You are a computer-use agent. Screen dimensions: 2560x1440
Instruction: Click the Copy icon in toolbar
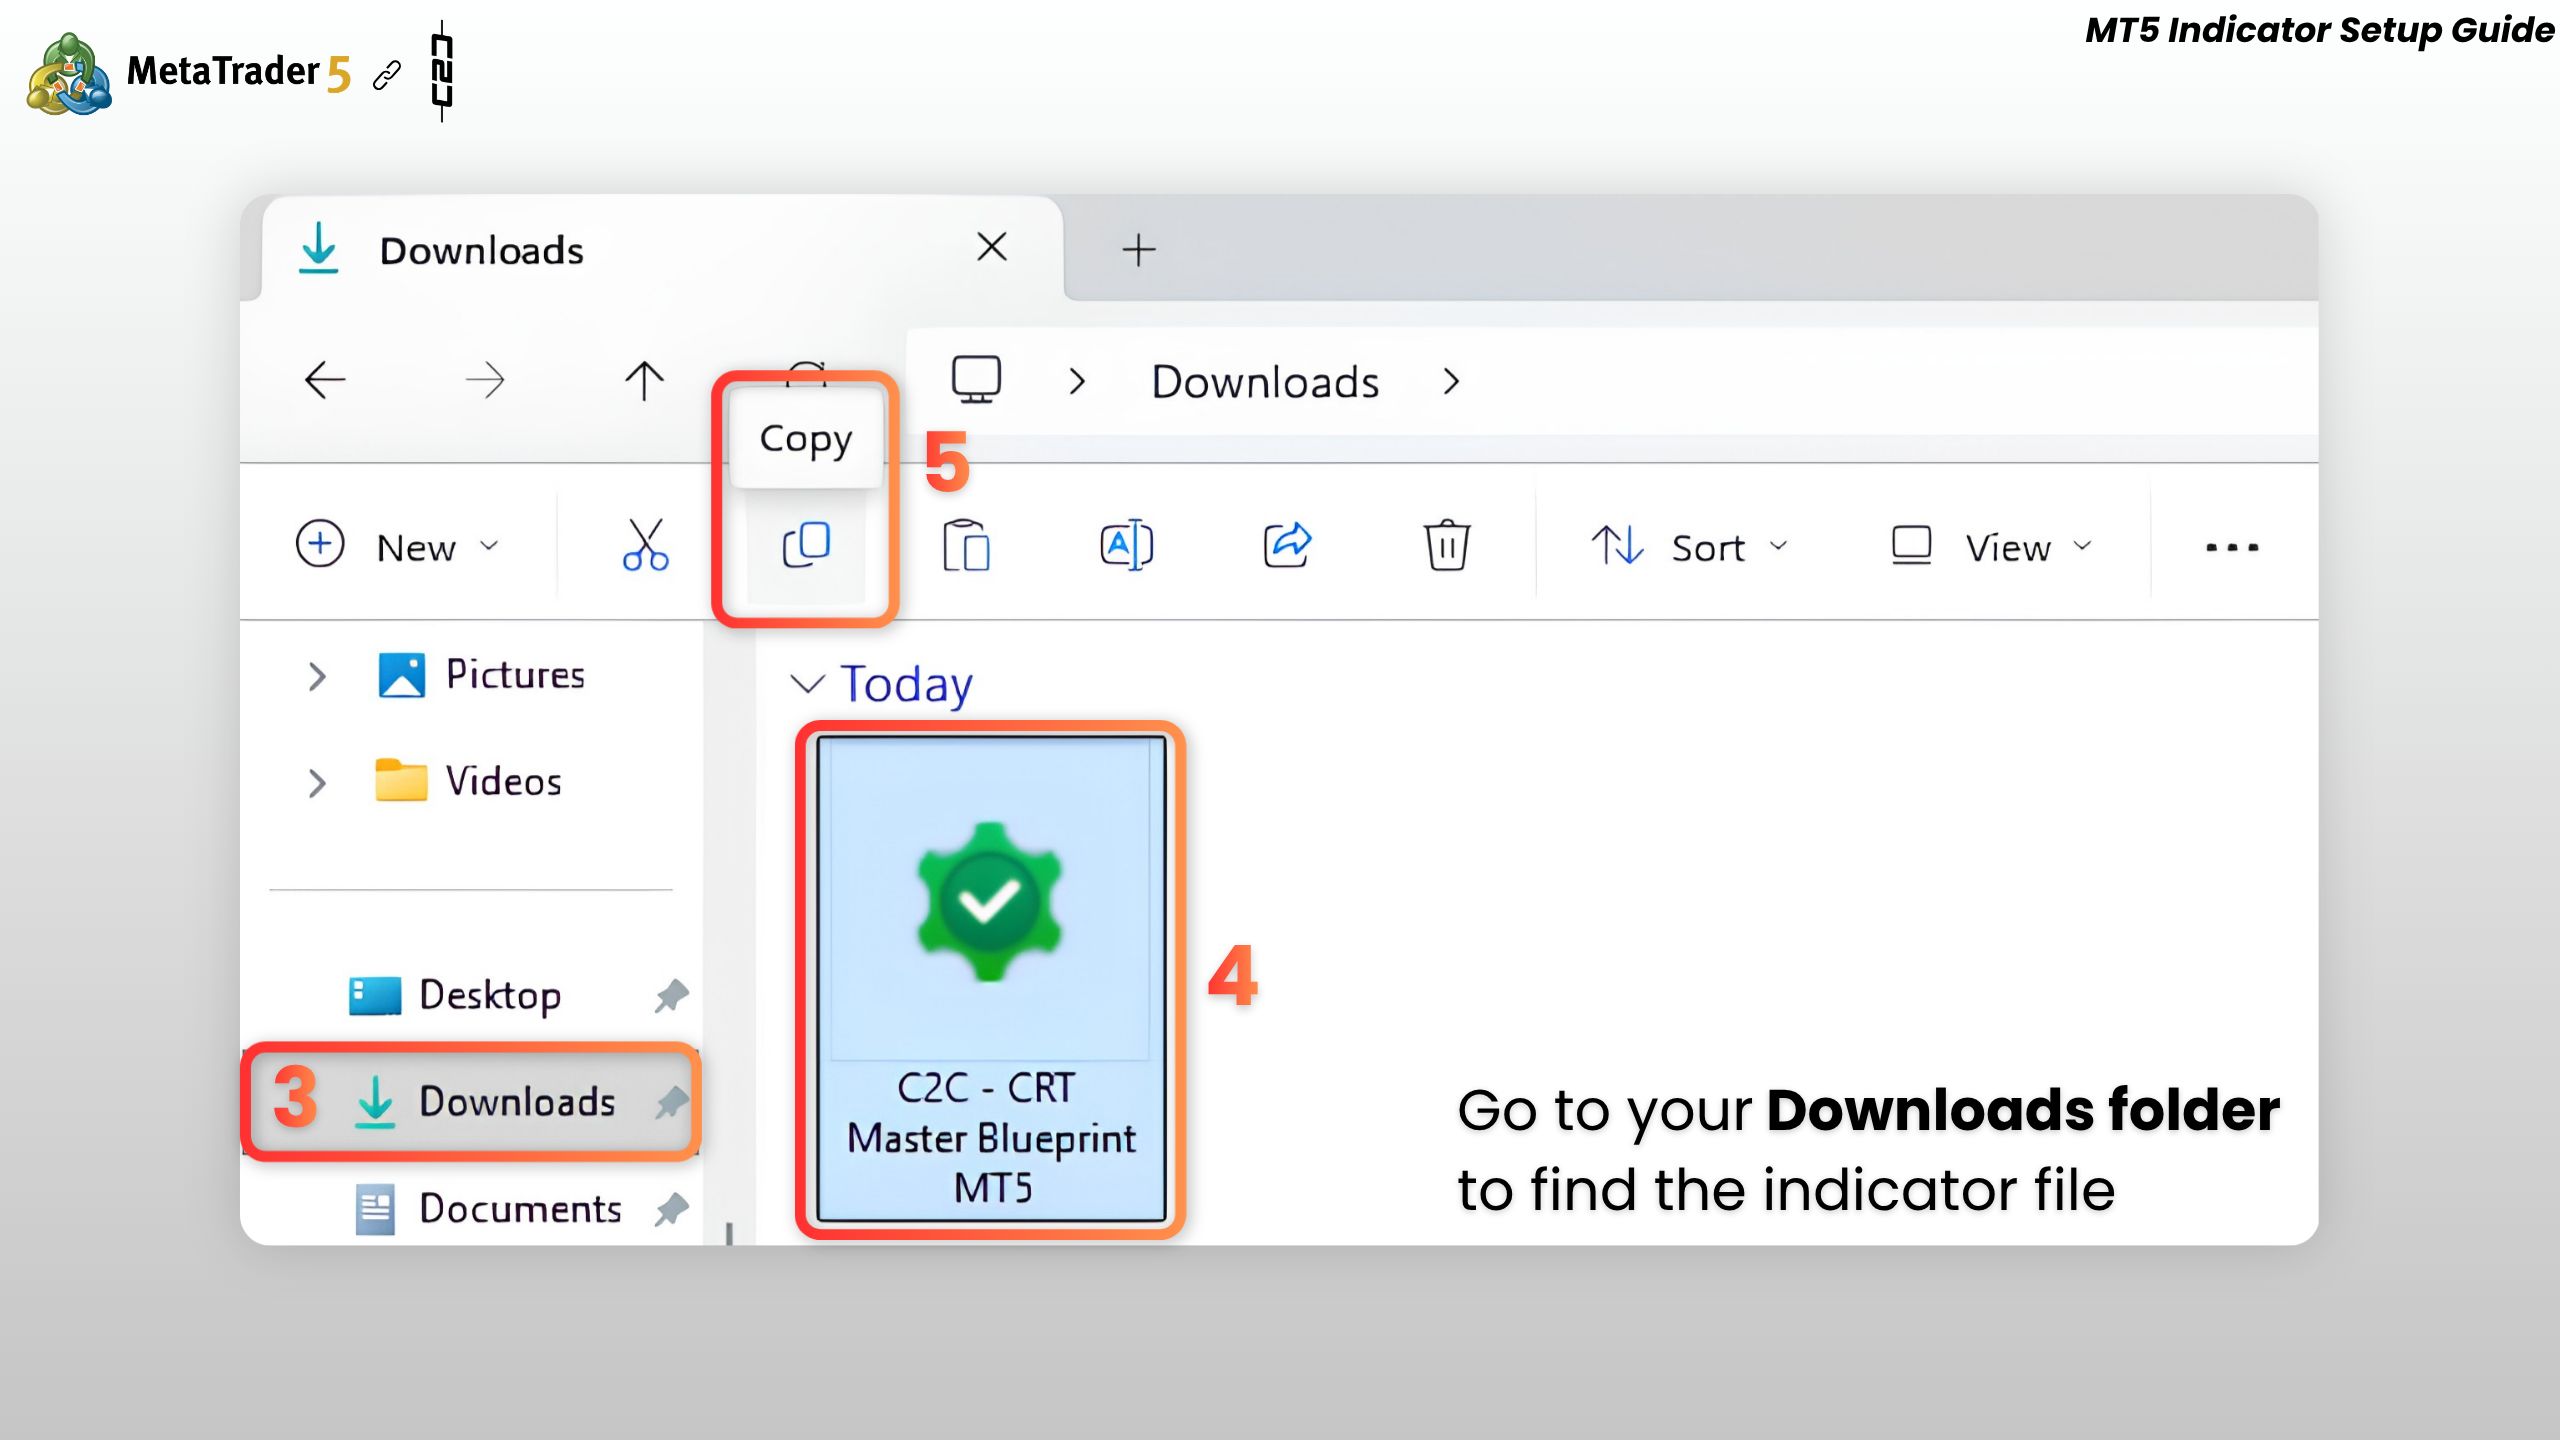[x=806, y=545]
